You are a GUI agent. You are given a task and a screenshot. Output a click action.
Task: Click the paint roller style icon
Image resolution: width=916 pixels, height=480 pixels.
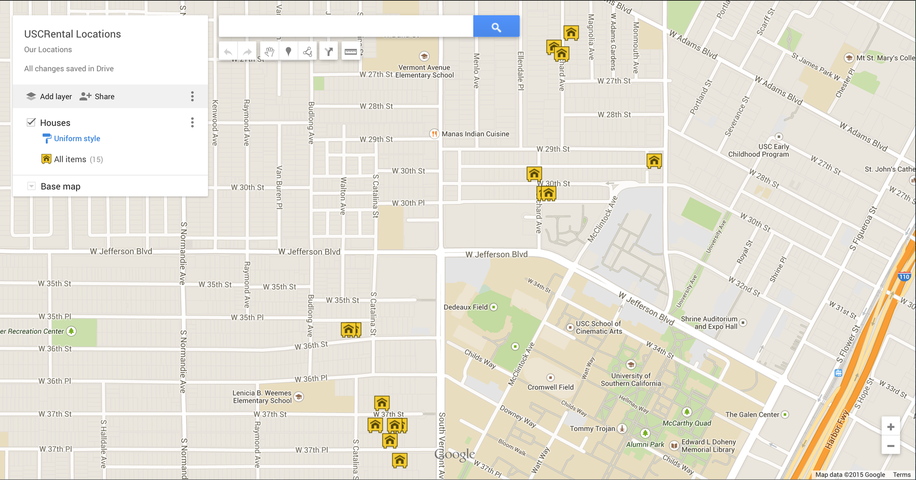coord(47,138)
